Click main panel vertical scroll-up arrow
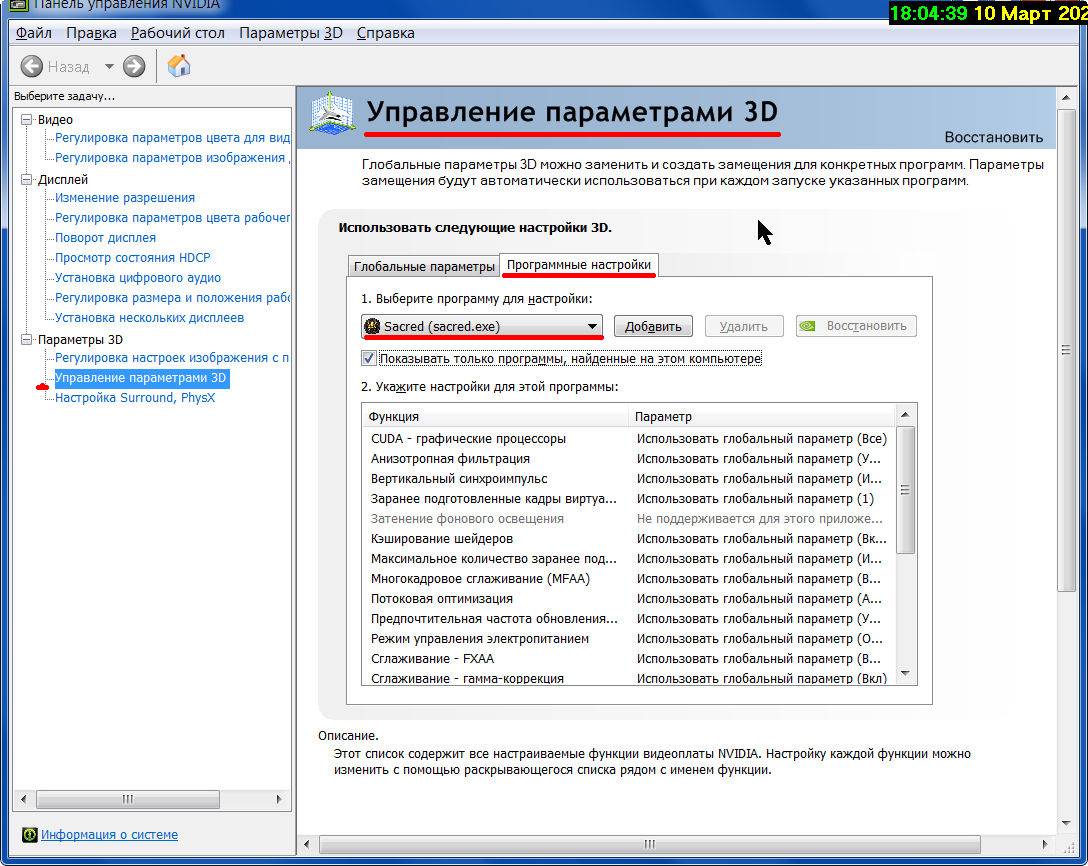This screenshot has width=1088, height=866. point(1066,98)
